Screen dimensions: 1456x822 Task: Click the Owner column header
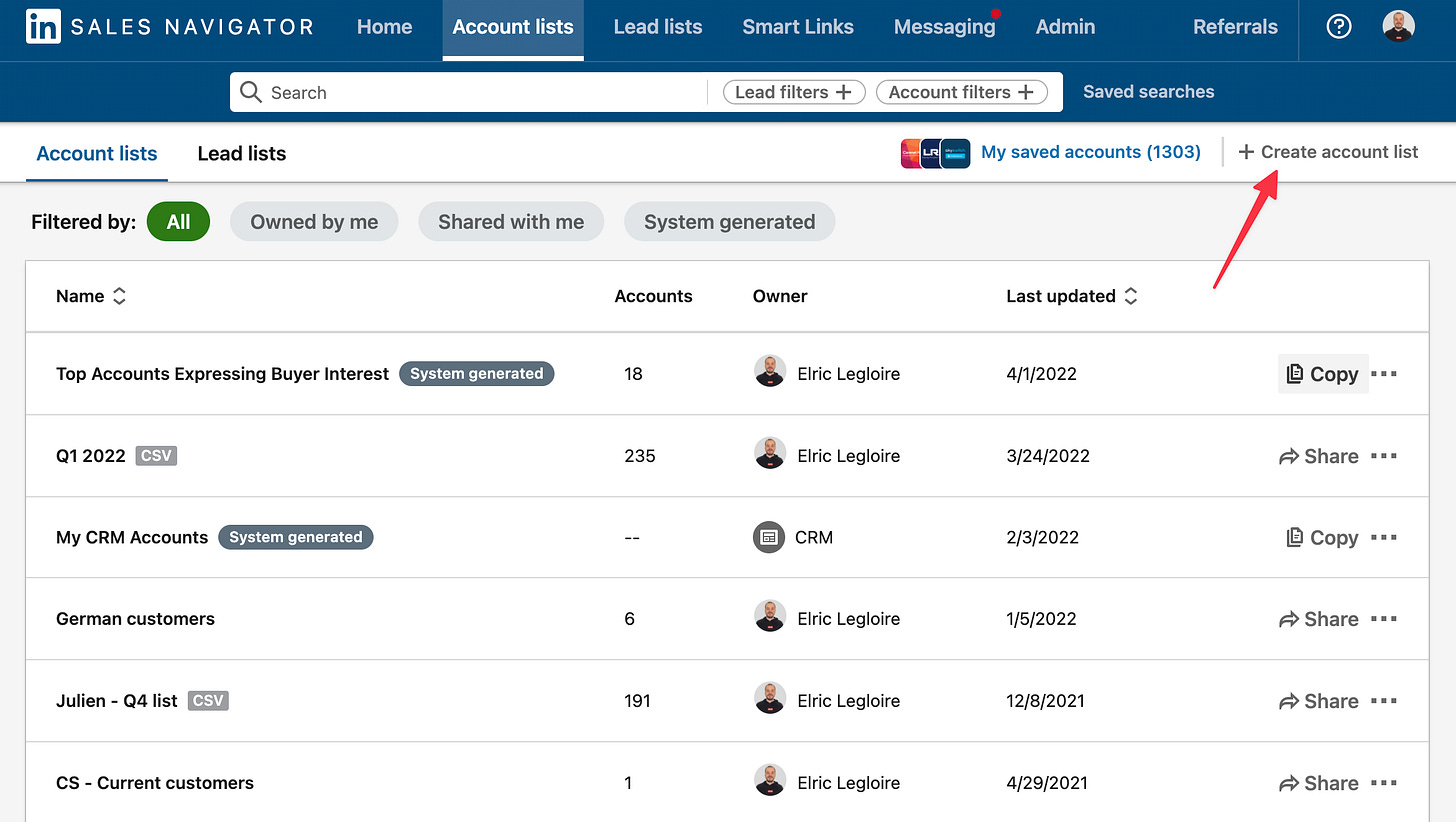[x=780, y=296]
